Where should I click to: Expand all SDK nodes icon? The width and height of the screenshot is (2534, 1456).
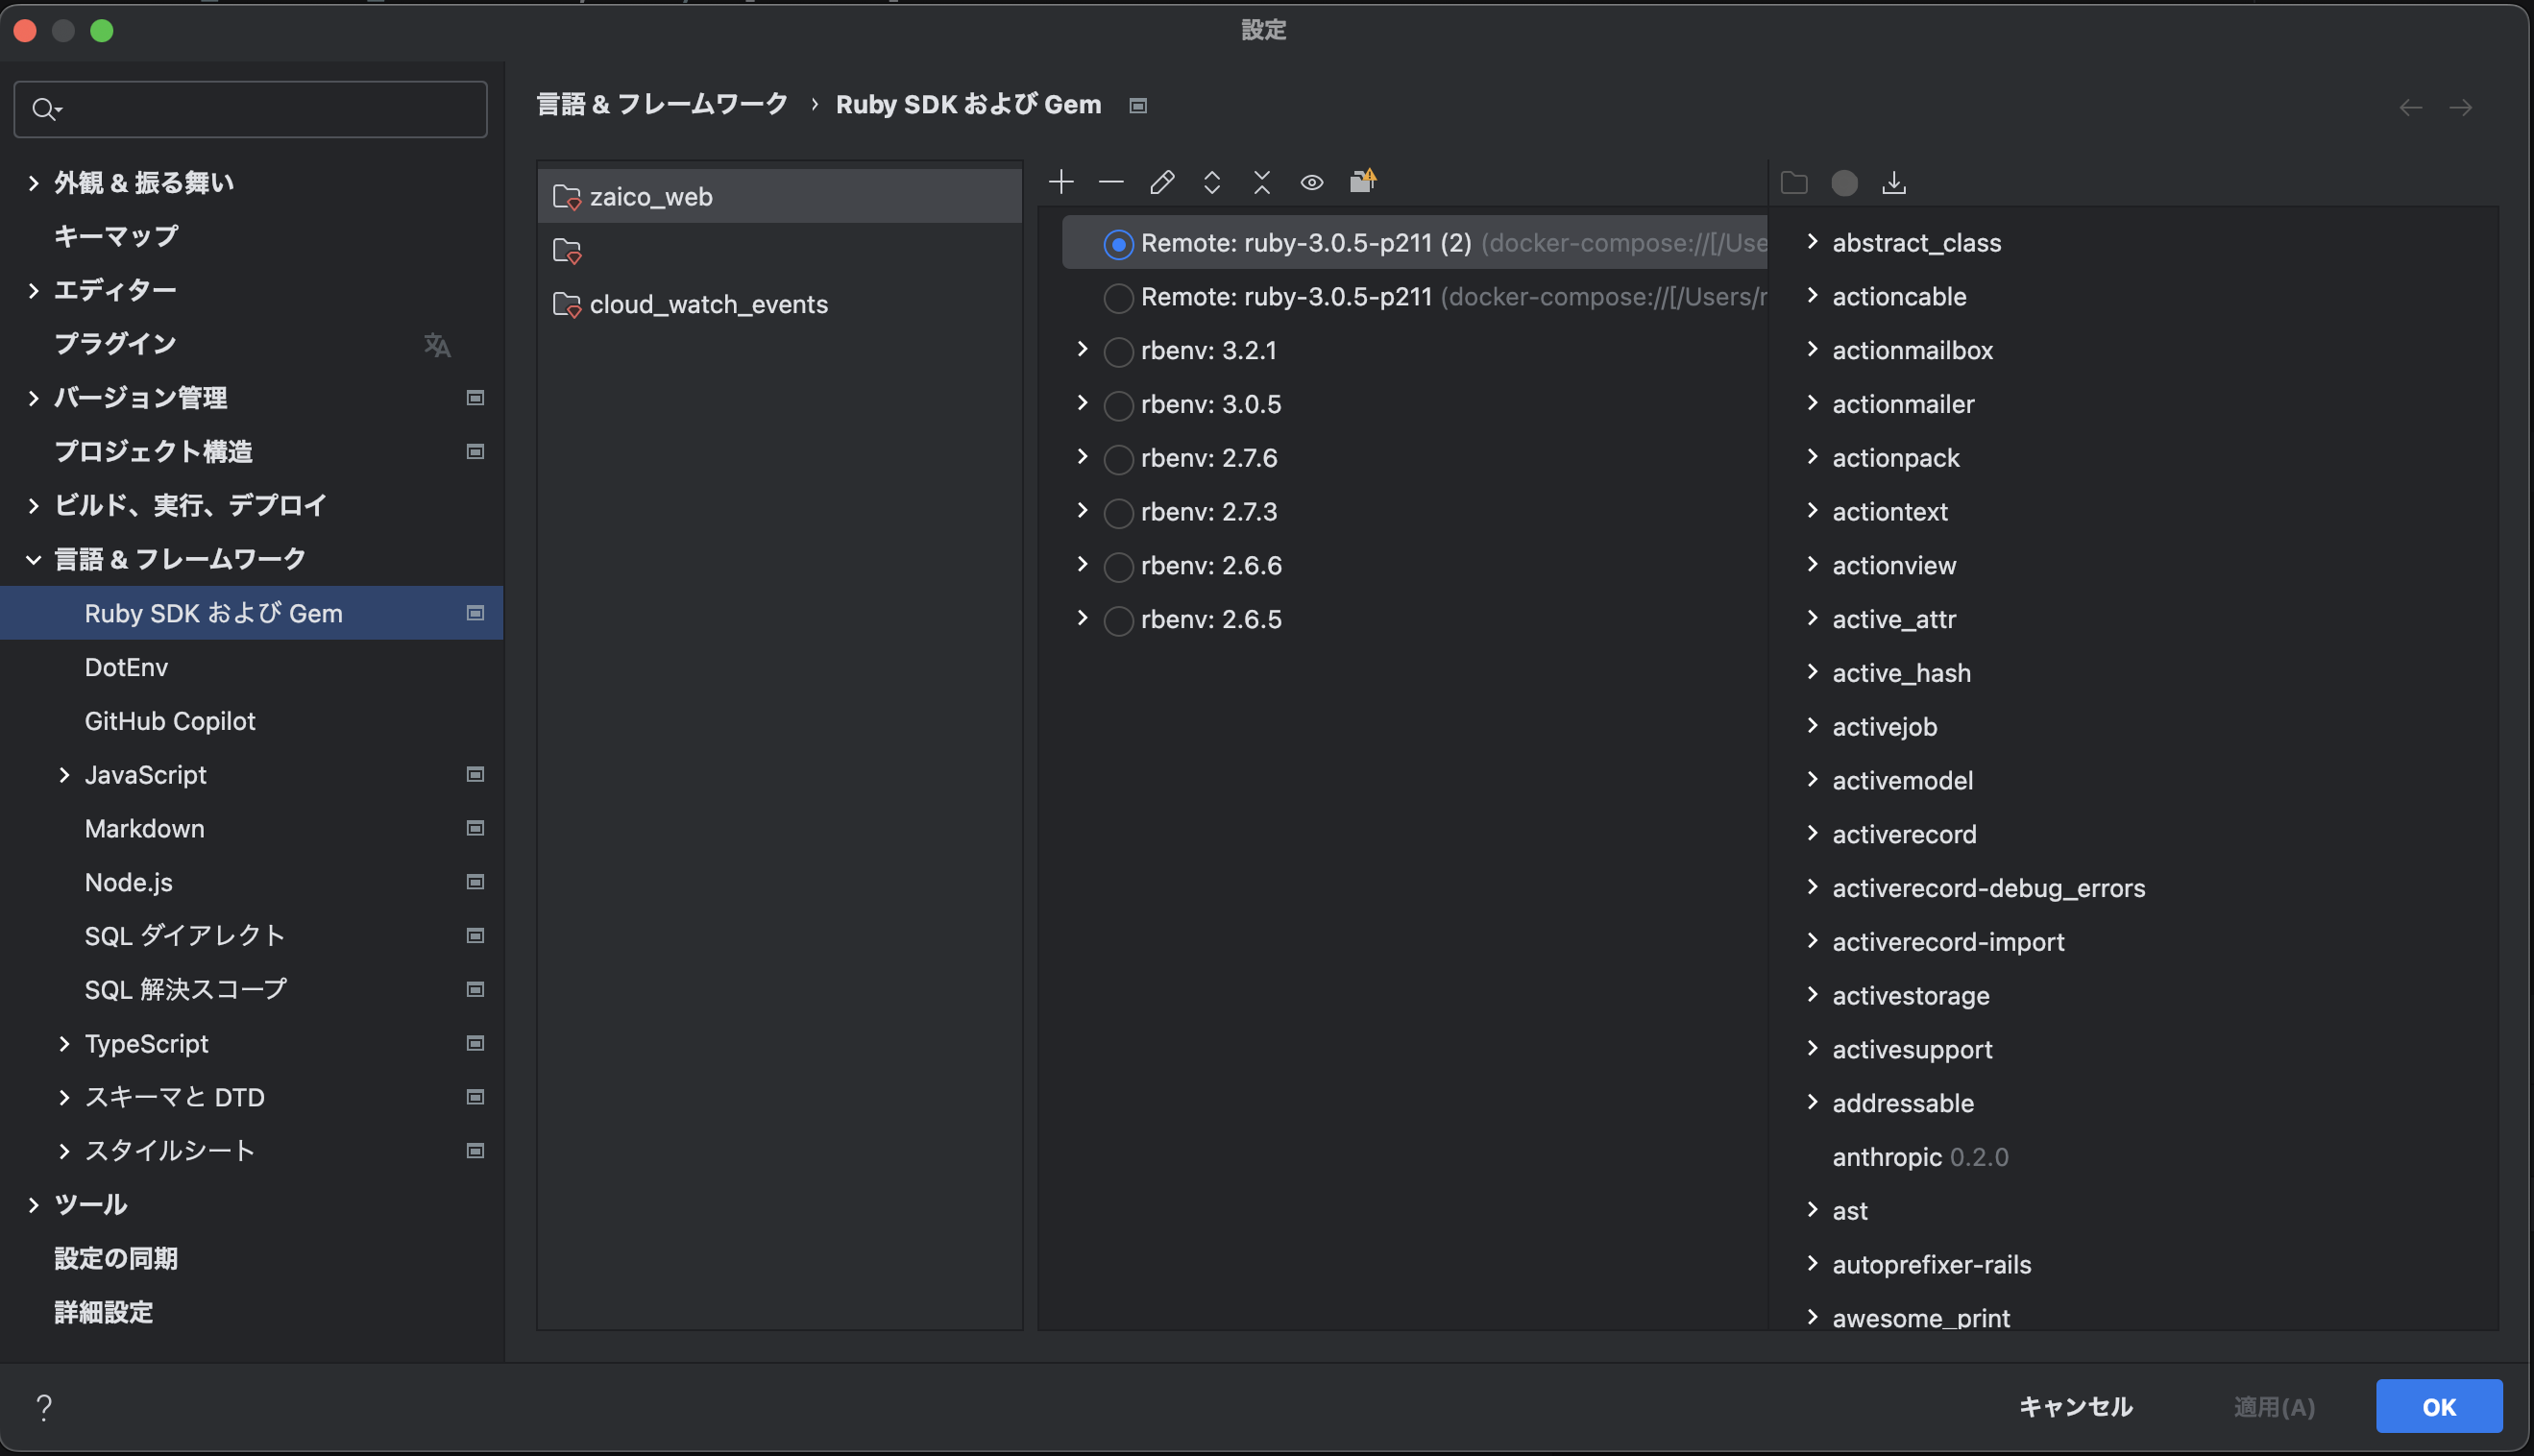[1212, 182]
